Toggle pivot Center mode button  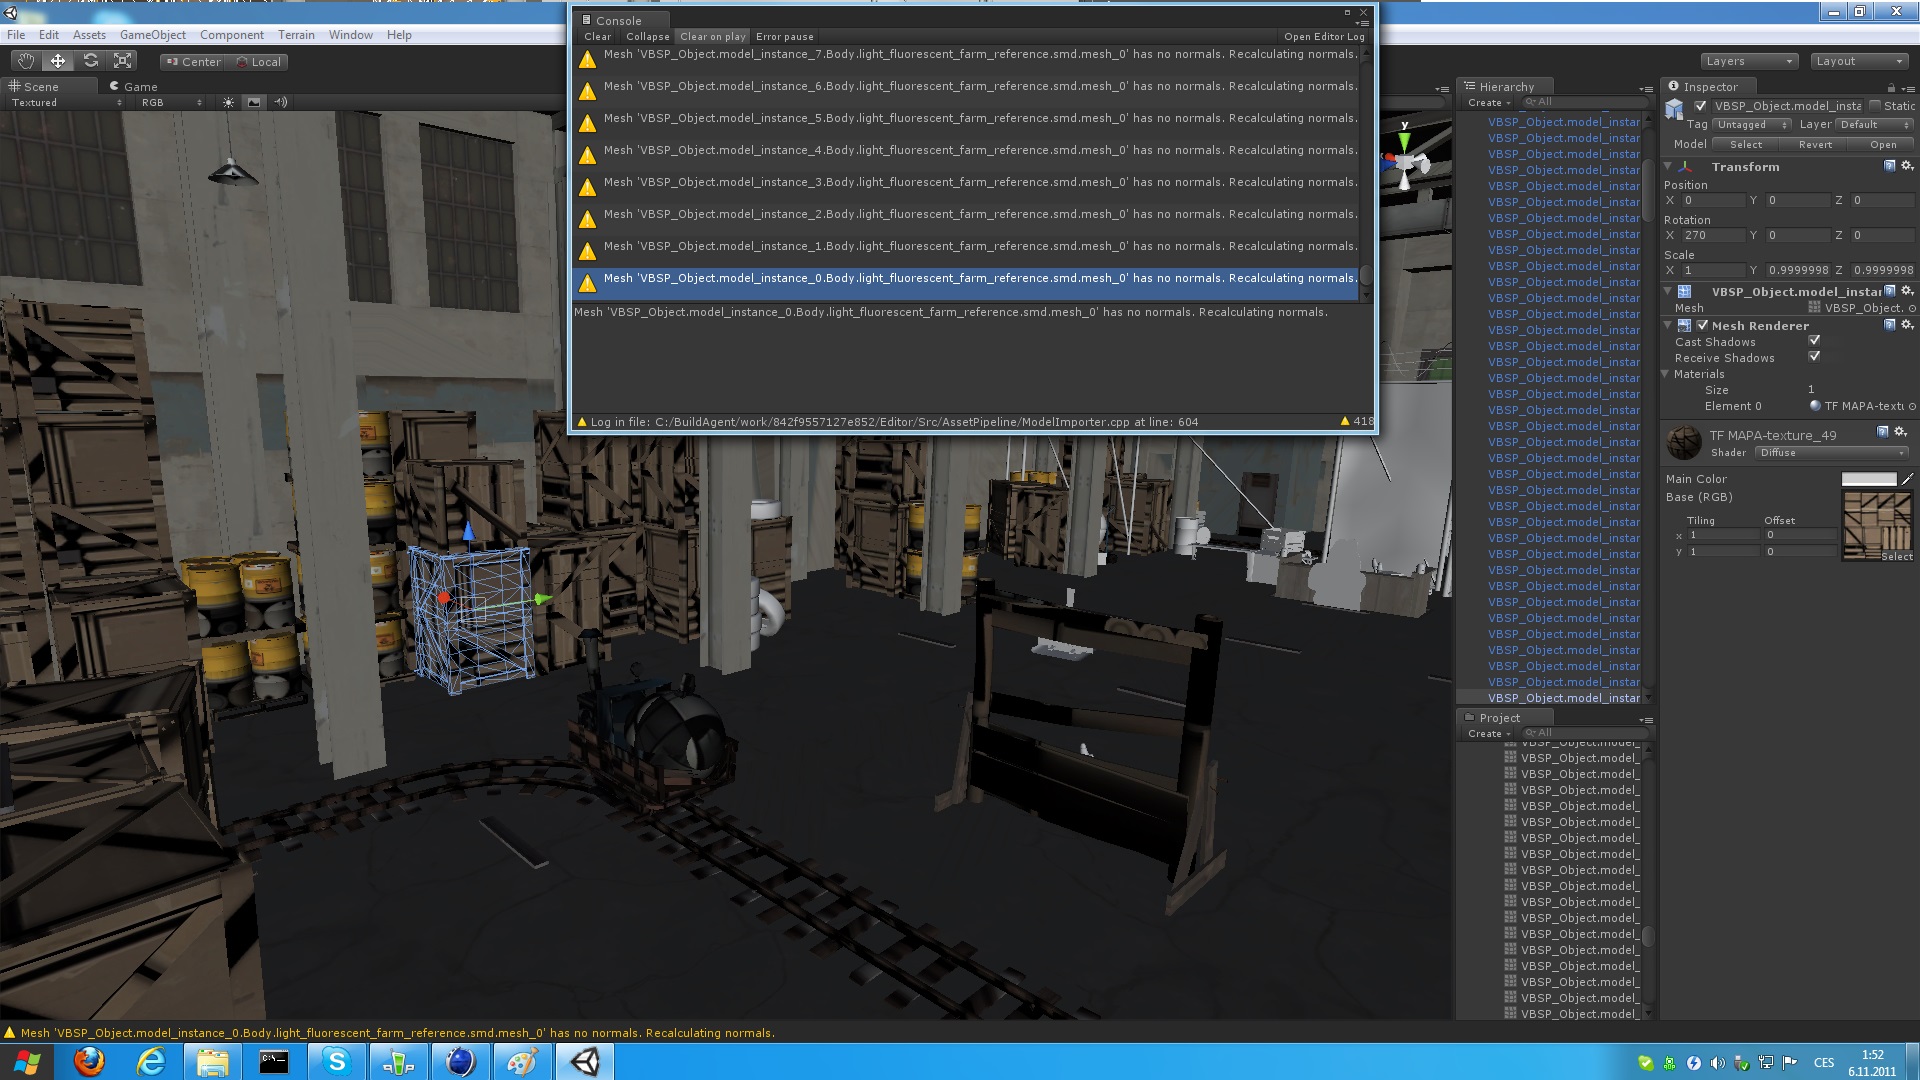pyautogui.click(x=191, y=61)
